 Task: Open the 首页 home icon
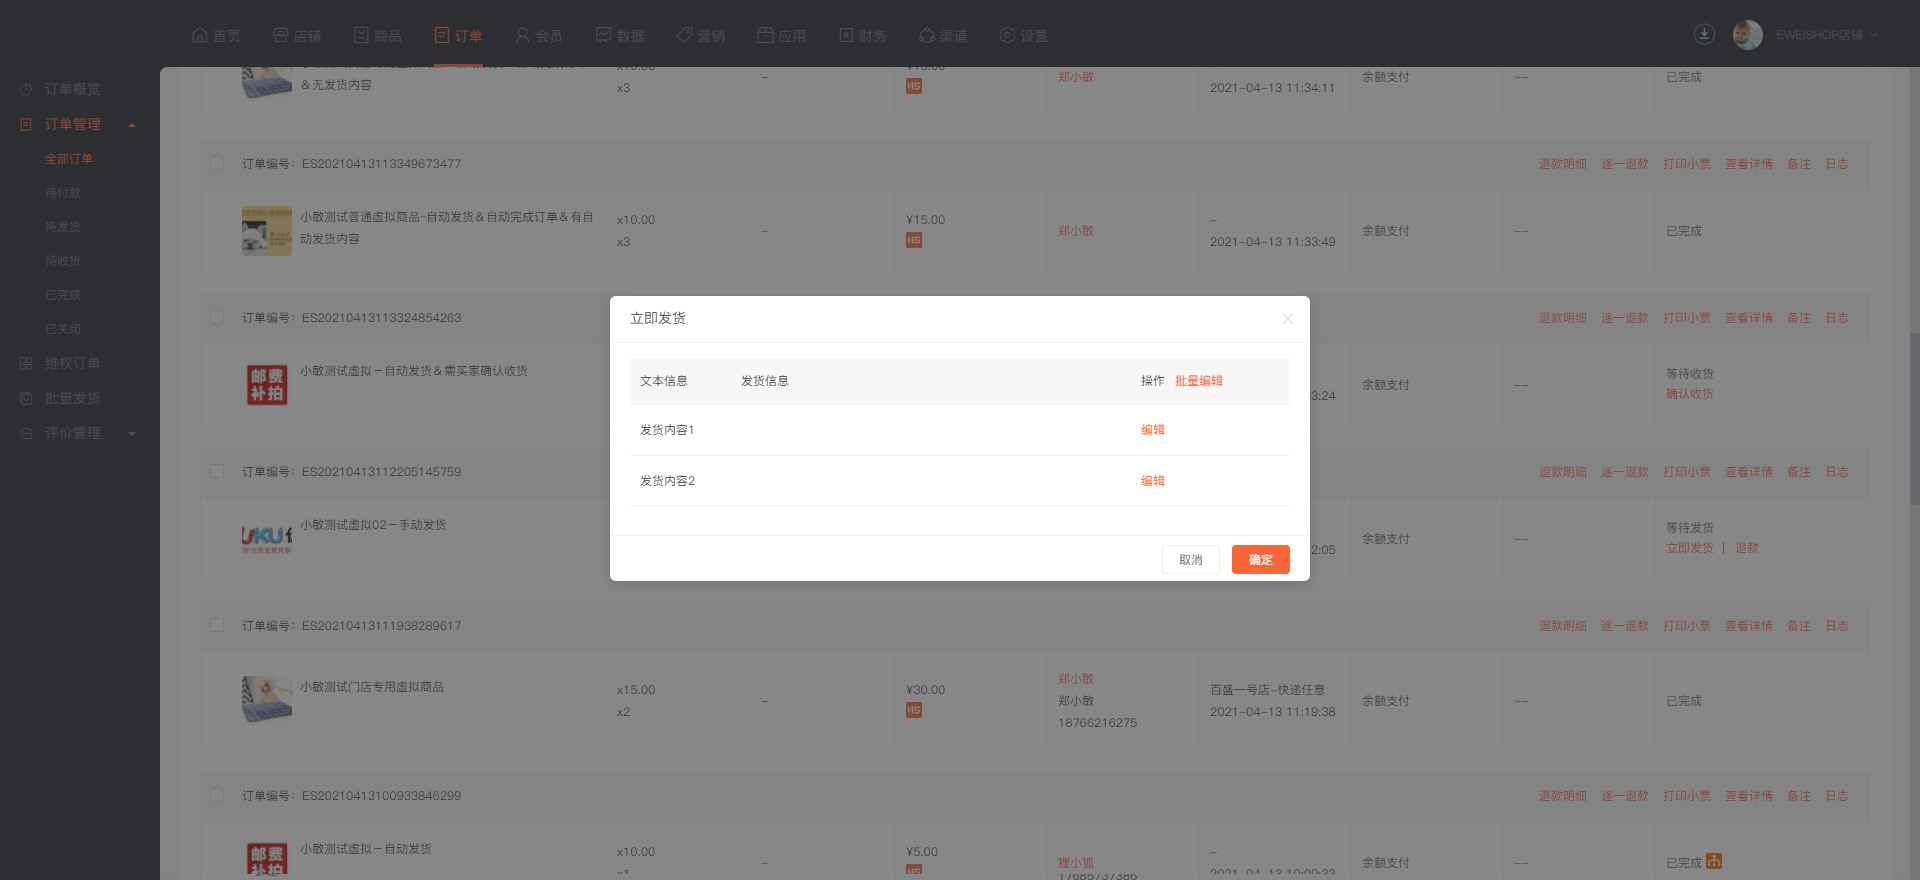pos(200,35)
